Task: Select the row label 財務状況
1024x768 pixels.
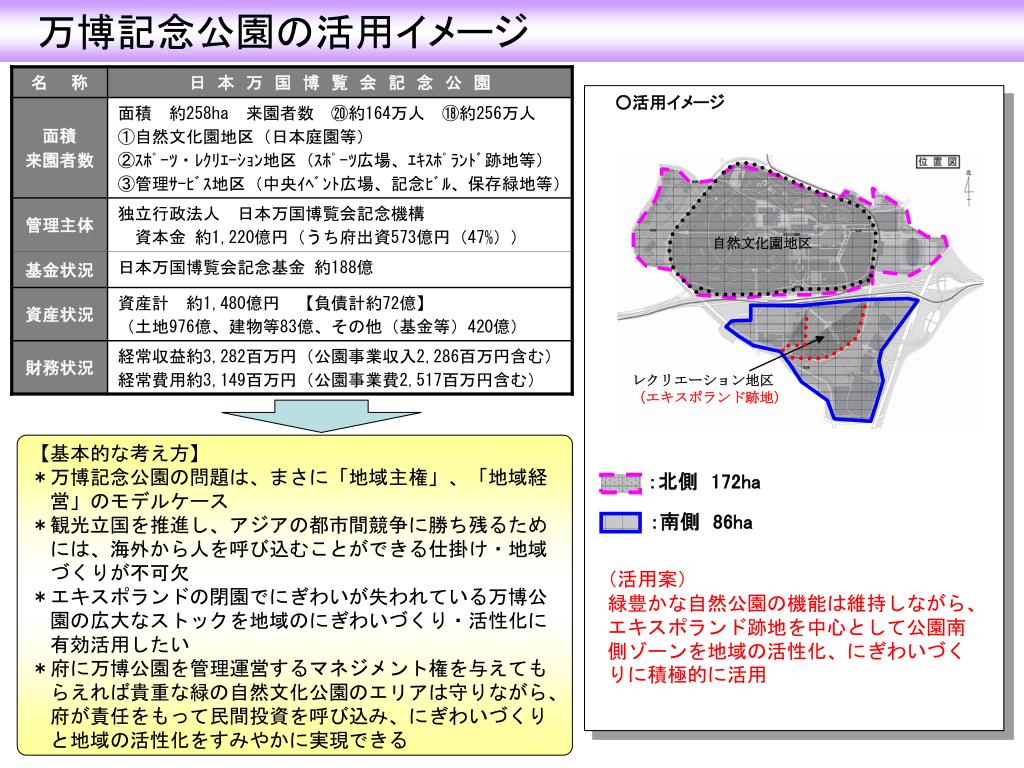Action: tap(59, 368)
